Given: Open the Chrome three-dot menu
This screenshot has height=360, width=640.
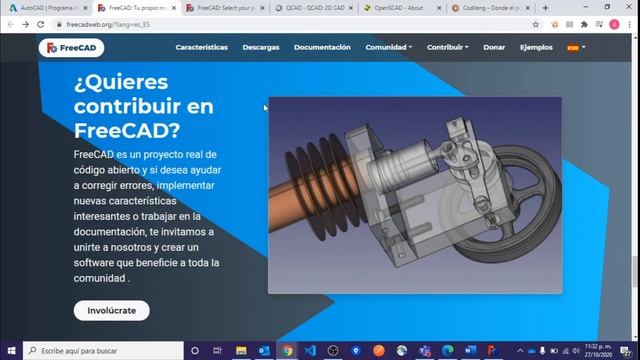Looking at the screenshot, I should 629,24.
